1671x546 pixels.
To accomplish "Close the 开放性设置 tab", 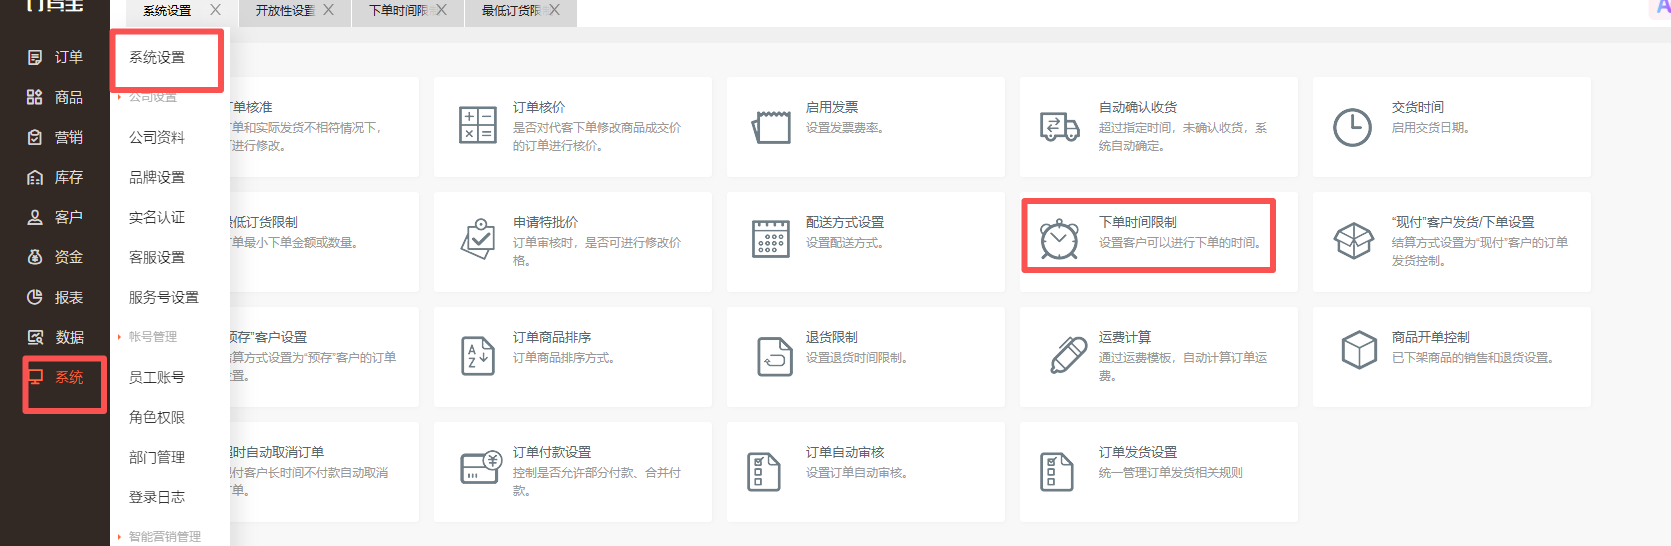I will pyautogui.click(x=328, y=10).
